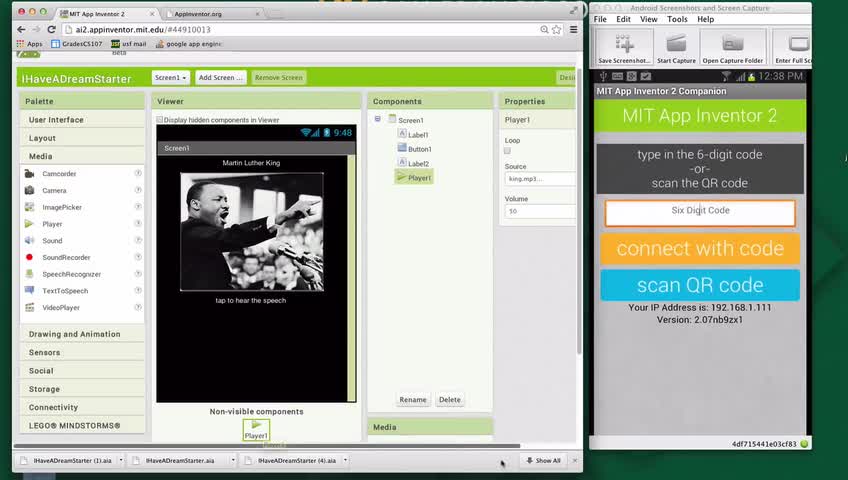Expand the User Interface palette section
This screenshot has height=480, width=848.
pos(83,120)
